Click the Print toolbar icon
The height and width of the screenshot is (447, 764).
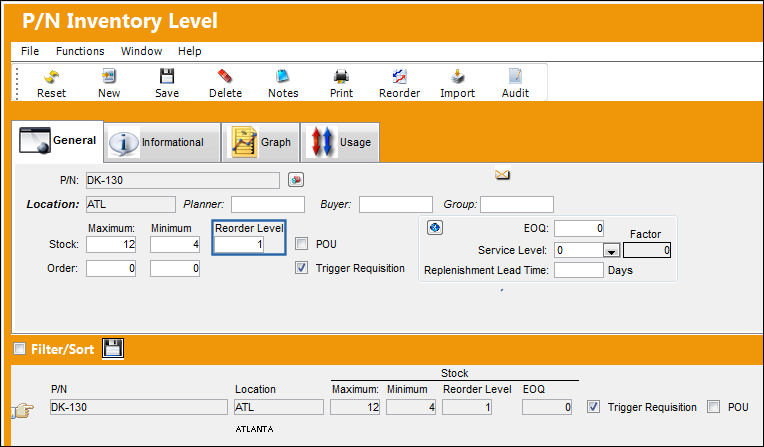(x=341, y=77)
